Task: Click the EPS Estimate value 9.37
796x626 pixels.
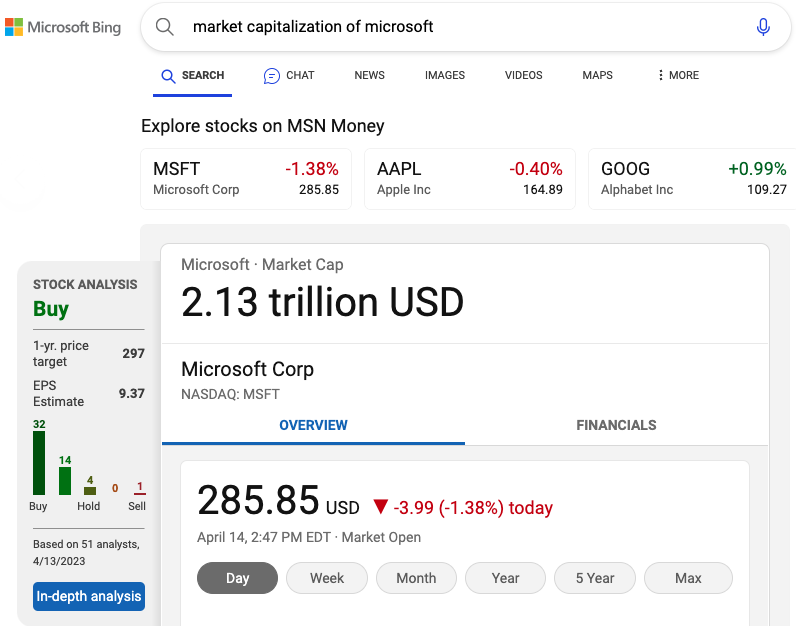Action: (x=131, y=393)
